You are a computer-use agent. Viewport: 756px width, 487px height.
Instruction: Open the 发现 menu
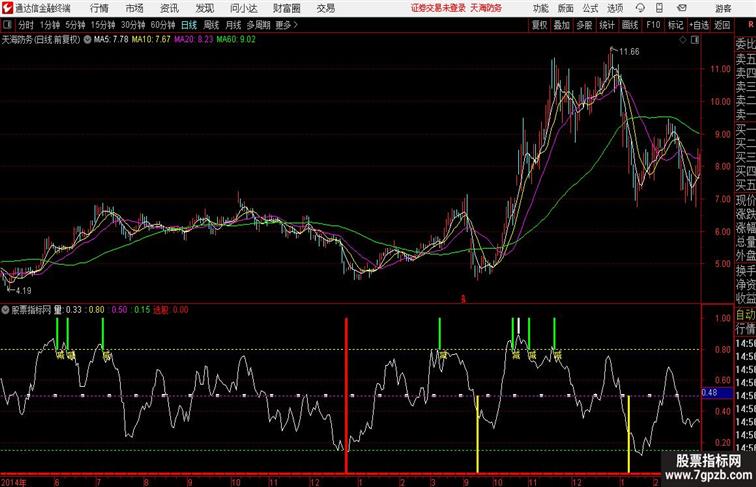[204, 8]
